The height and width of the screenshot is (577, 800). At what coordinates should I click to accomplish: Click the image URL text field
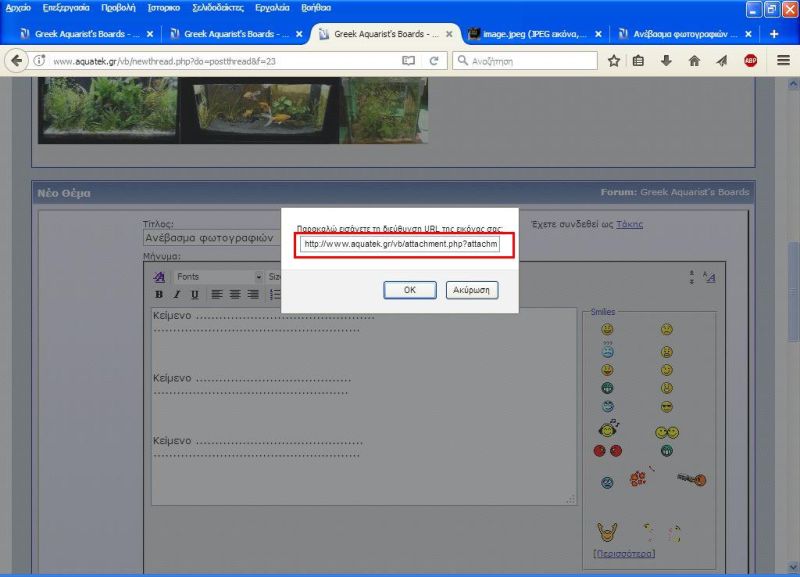point(400,244)
